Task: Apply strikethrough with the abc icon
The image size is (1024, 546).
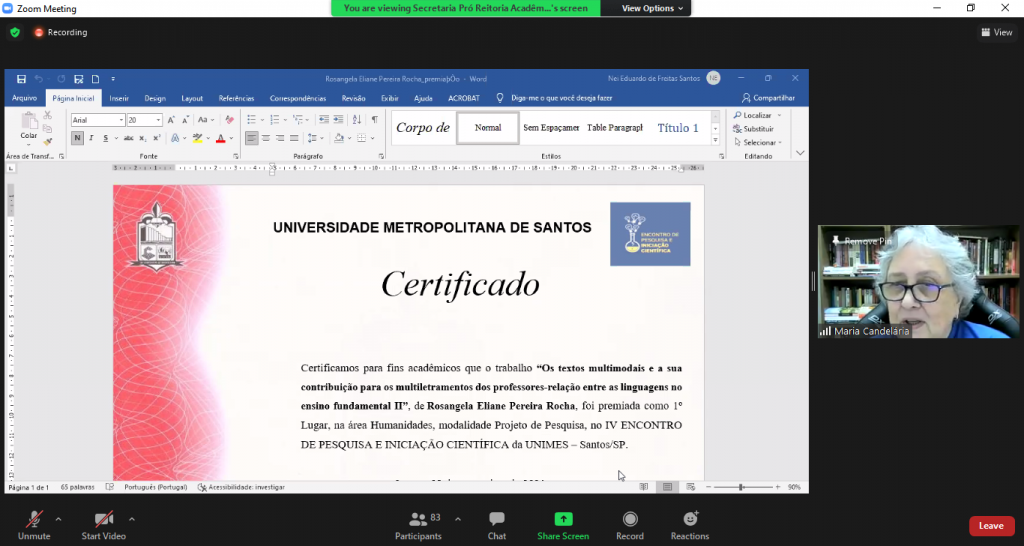Action: pos(129,138)
